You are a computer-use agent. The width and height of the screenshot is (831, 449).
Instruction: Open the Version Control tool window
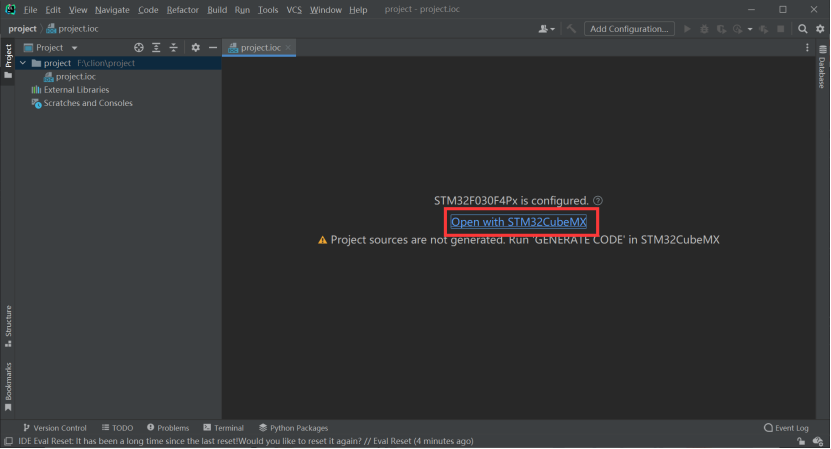tap(55, 428)
